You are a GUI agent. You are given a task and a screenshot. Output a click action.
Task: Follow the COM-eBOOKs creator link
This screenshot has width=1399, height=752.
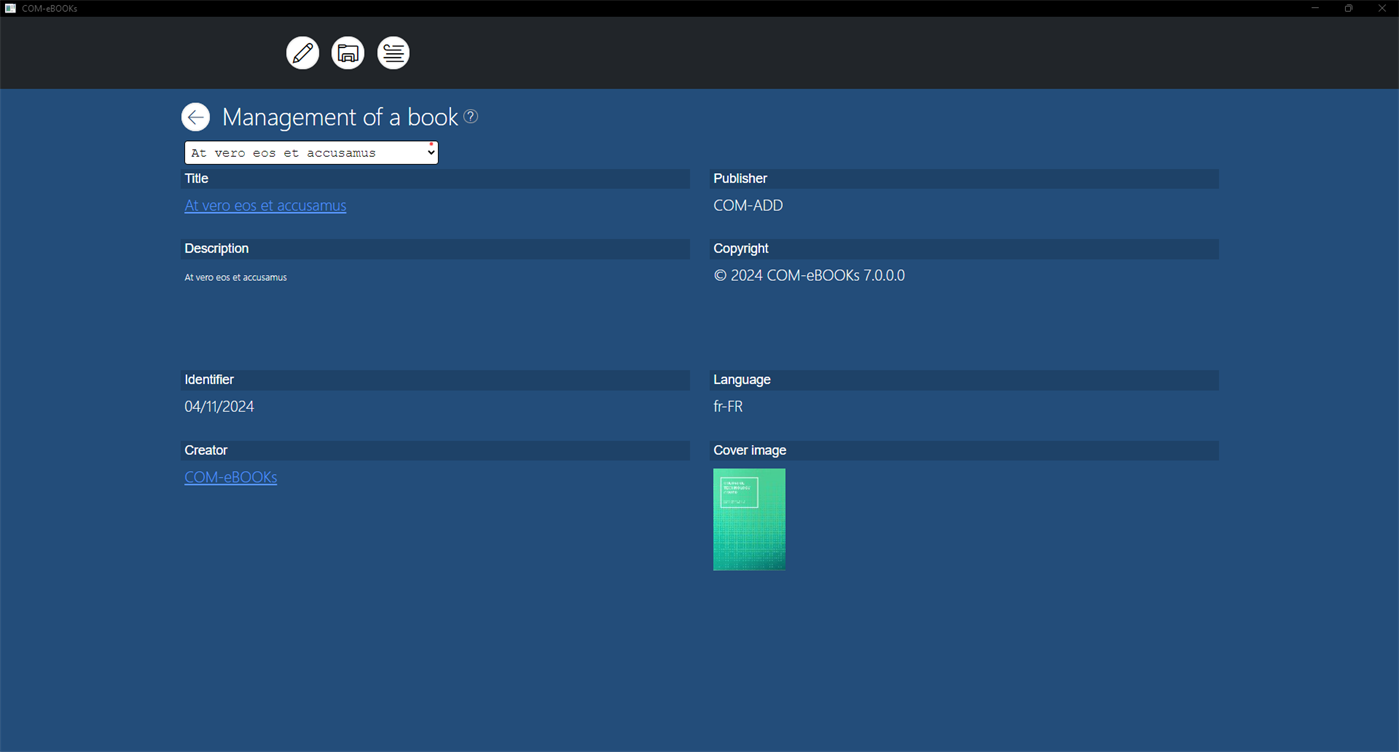(231, 477)
